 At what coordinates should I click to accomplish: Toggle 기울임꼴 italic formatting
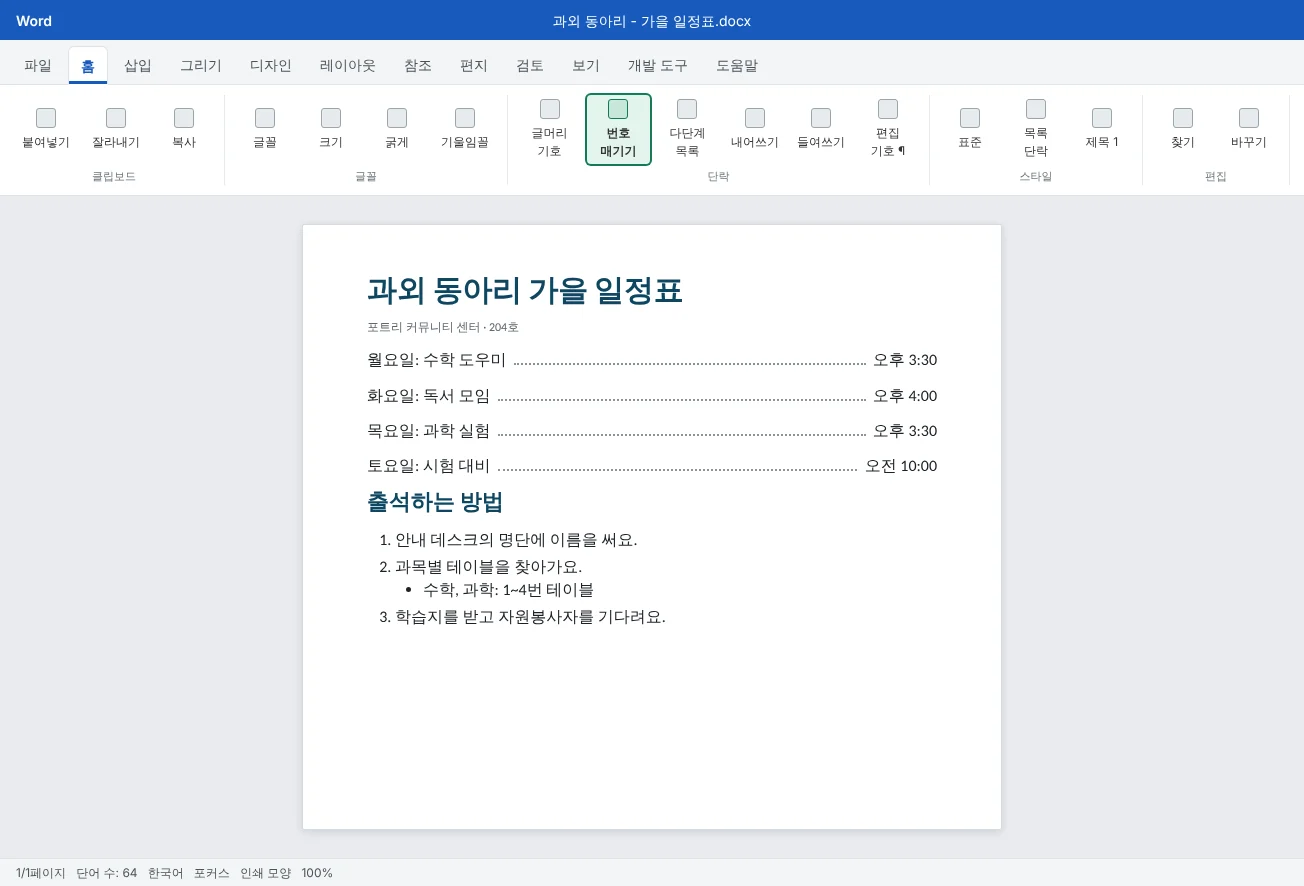(x=465, y=129)
